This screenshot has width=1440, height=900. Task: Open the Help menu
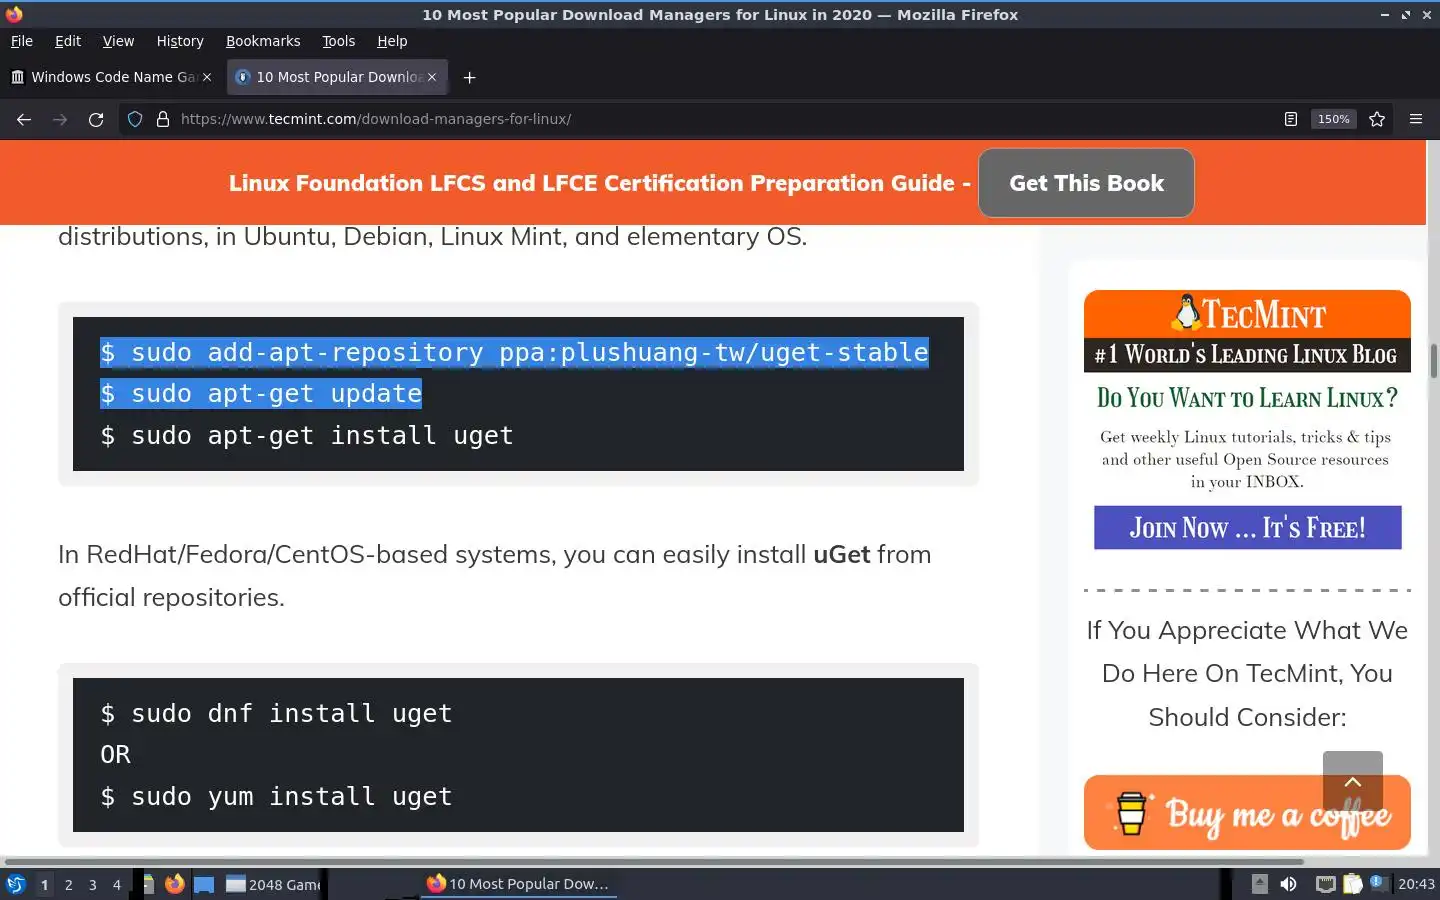click(392, 41)
